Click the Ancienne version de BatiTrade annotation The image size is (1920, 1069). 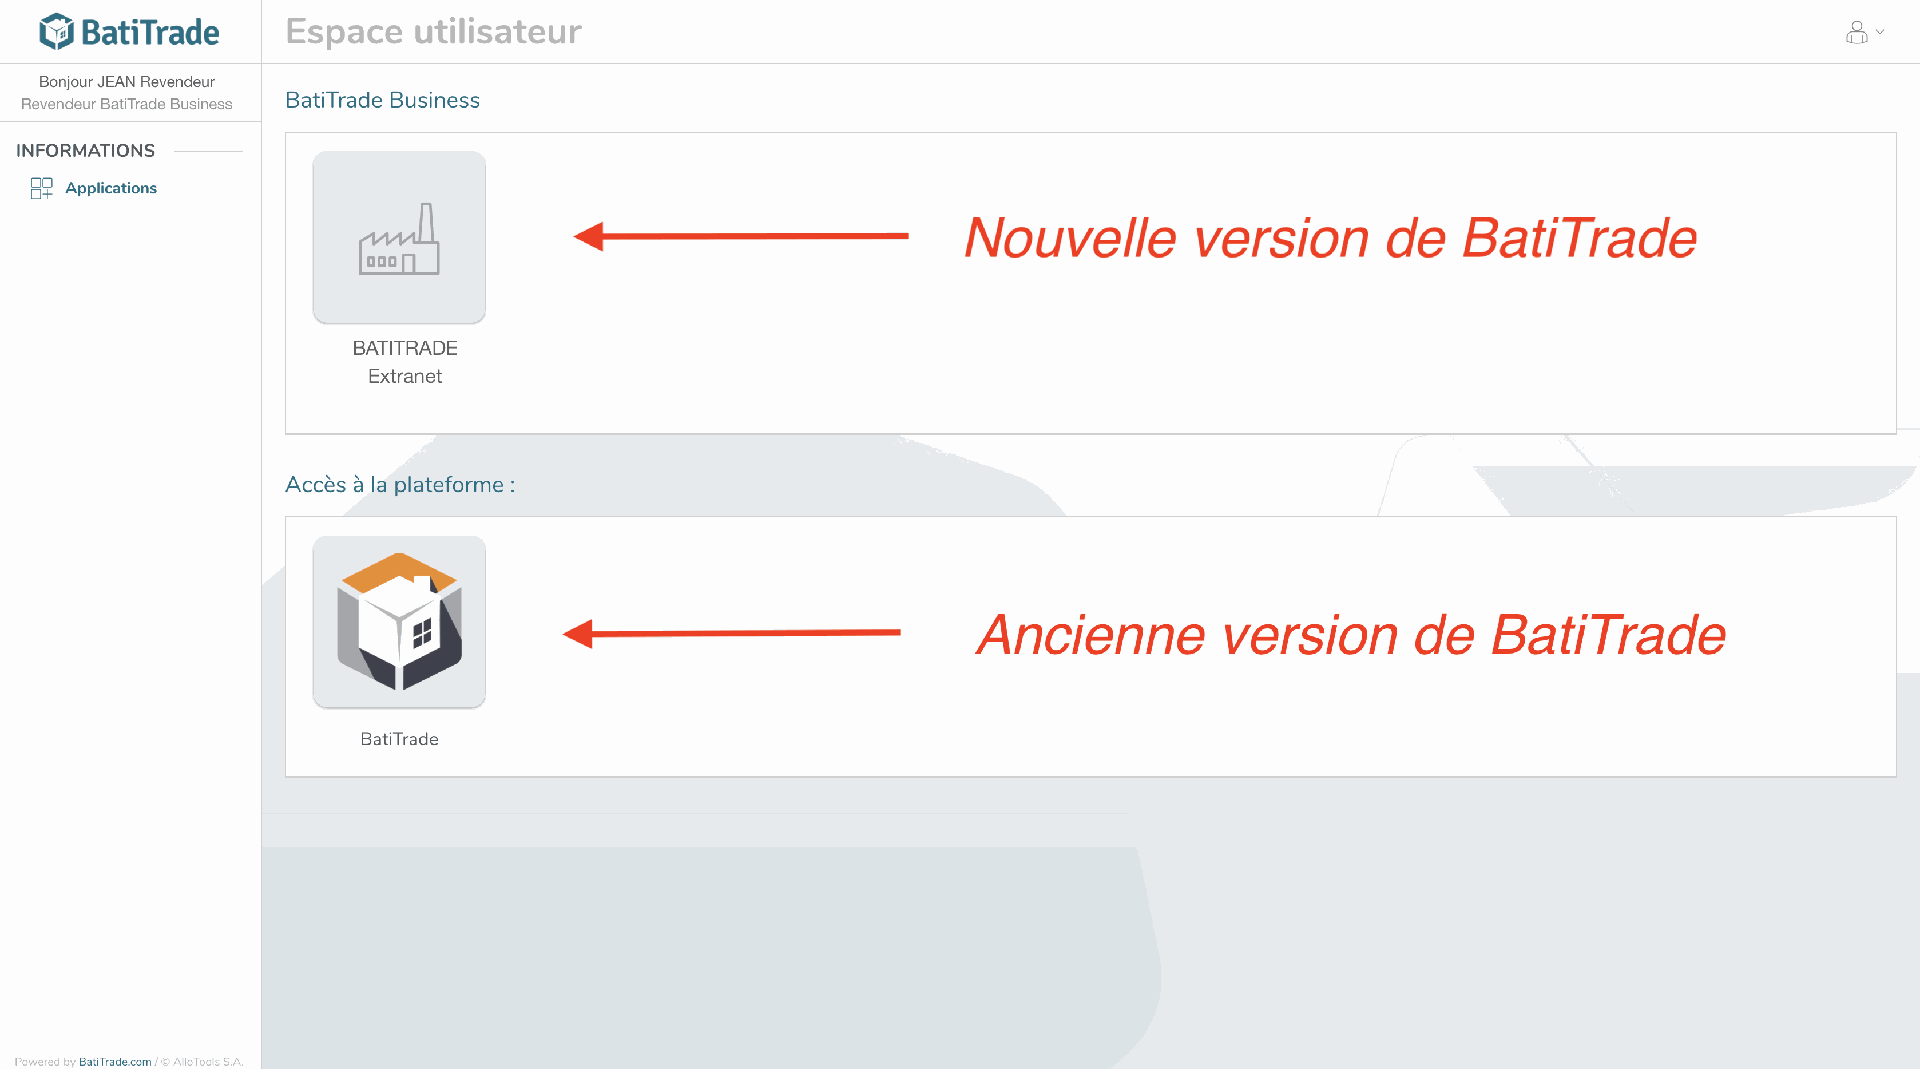[x=1351, y=635]
